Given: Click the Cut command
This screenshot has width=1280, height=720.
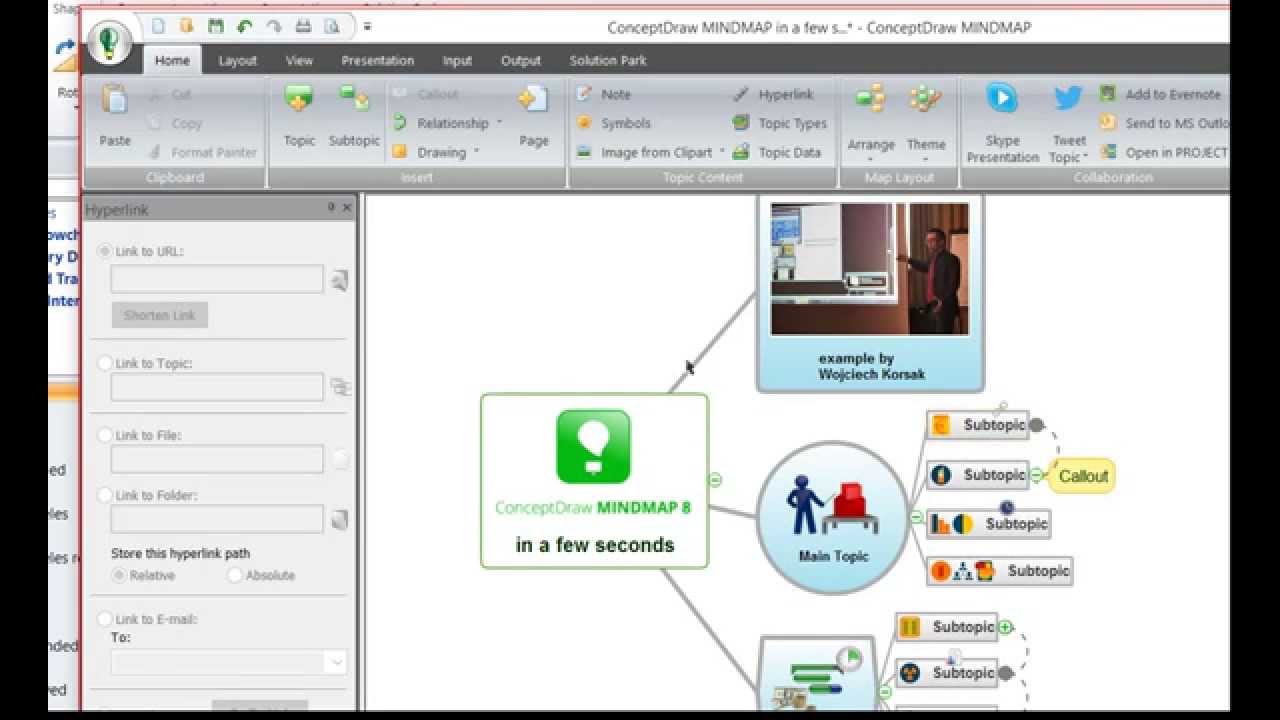Looking at the screenshot, I should pyautogui.click(x=170, y=94).
